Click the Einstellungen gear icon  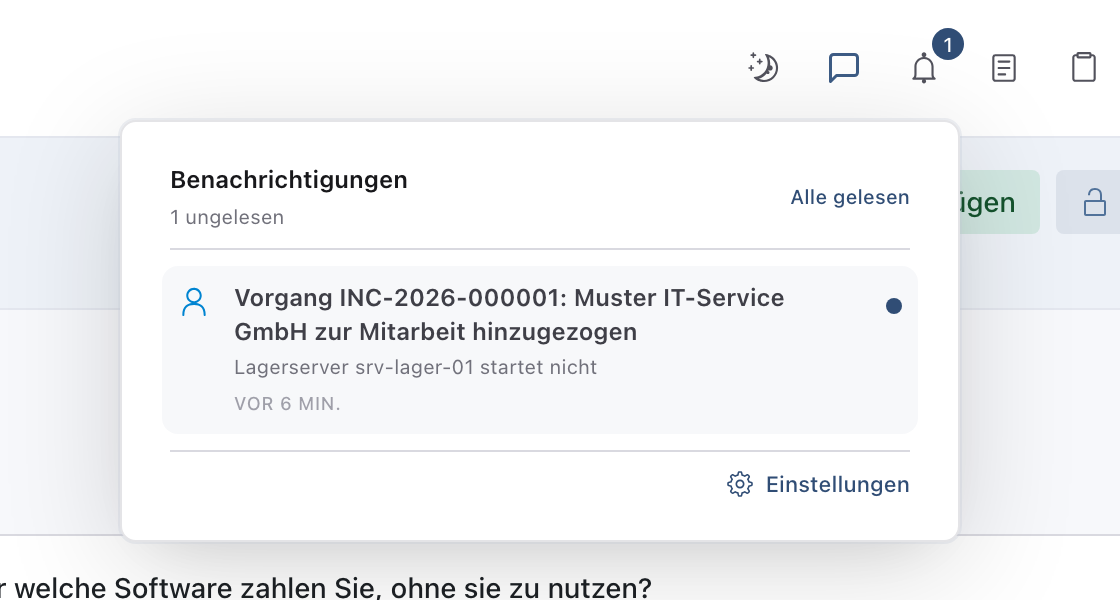point(740,484)
